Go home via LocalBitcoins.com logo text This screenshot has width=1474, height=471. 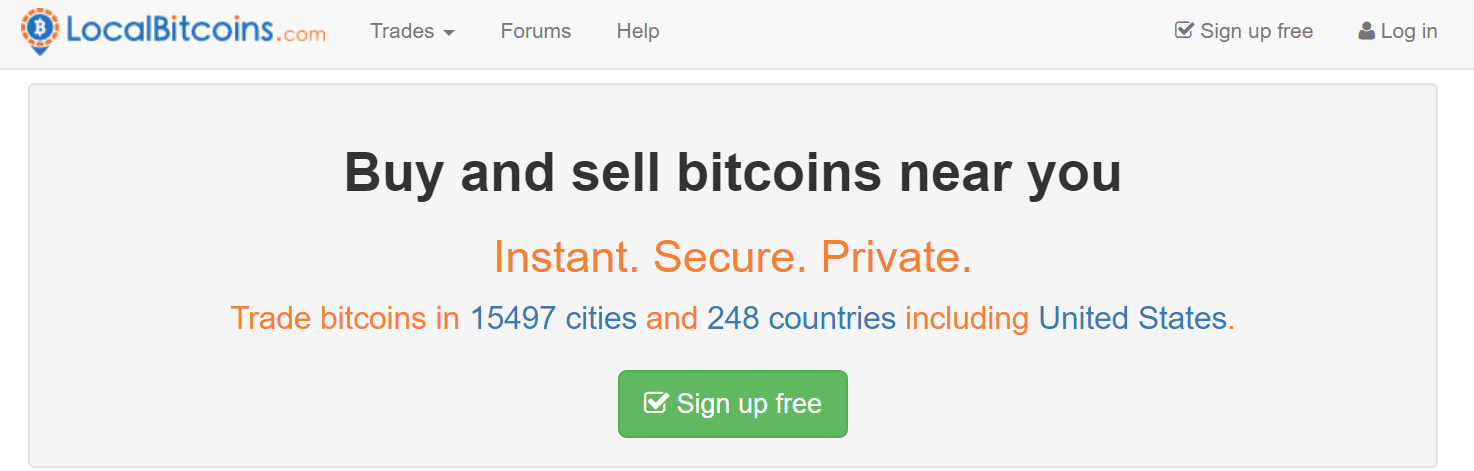(x=168, y=30)
